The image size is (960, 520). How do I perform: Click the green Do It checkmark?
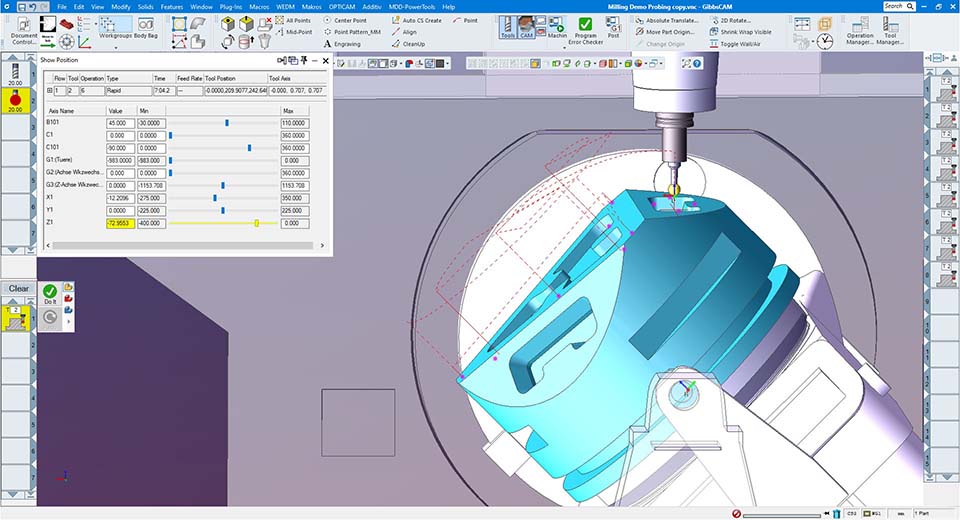pos(50,292)
